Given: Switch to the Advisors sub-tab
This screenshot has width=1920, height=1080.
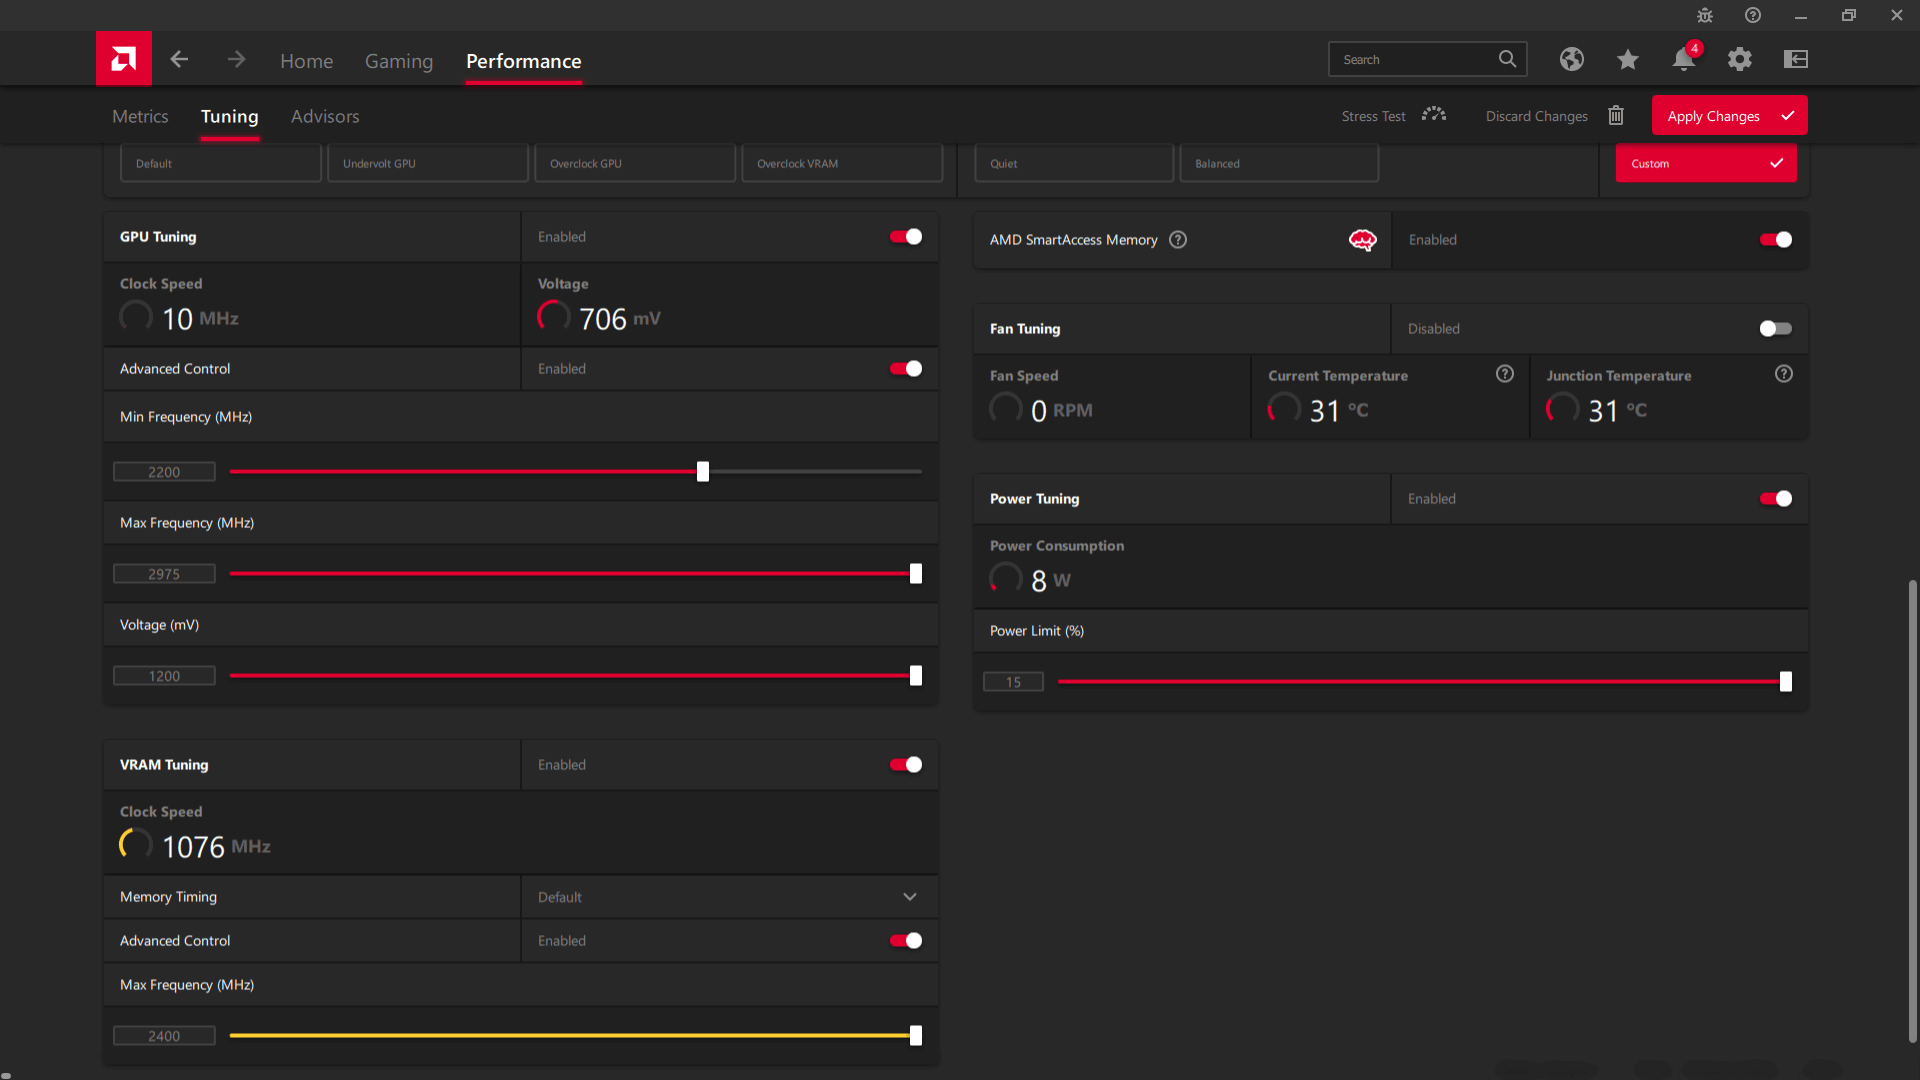Looking at the screenshot, I should tap(325, 116).
